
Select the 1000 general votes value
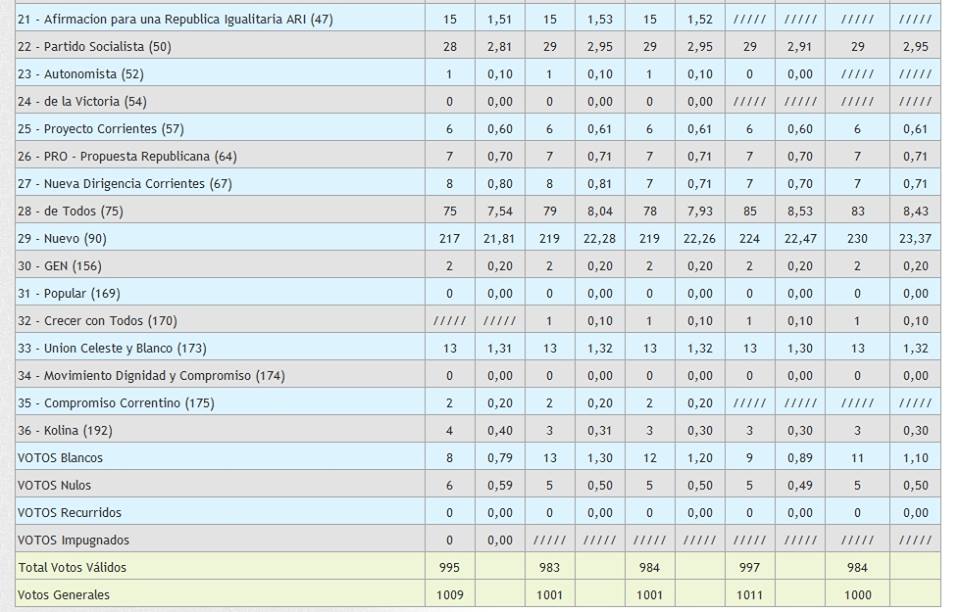[857, 595]
